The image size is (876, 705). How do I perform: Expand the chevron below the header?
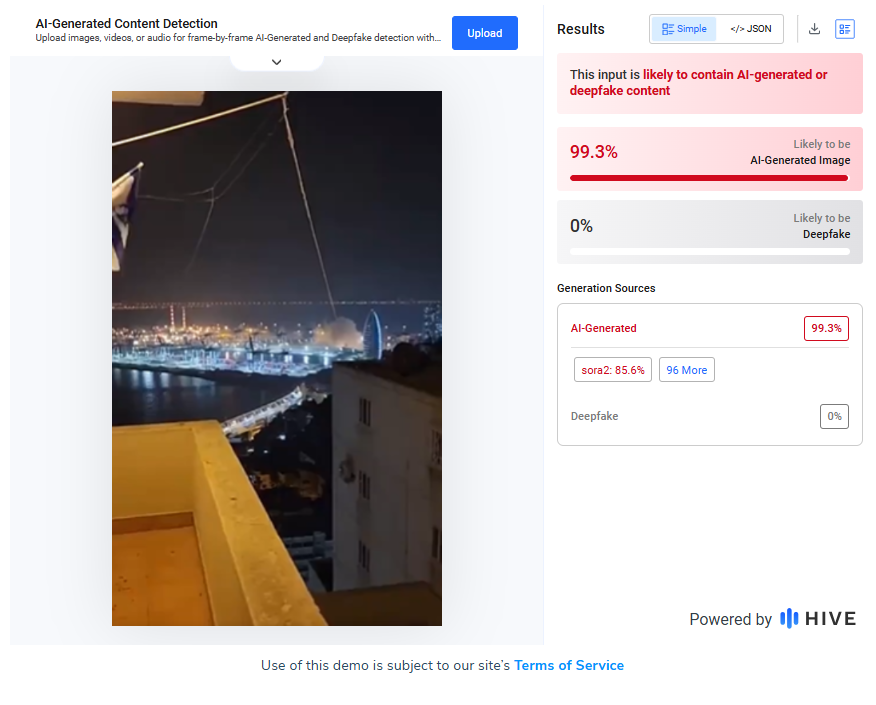point(277,62)
